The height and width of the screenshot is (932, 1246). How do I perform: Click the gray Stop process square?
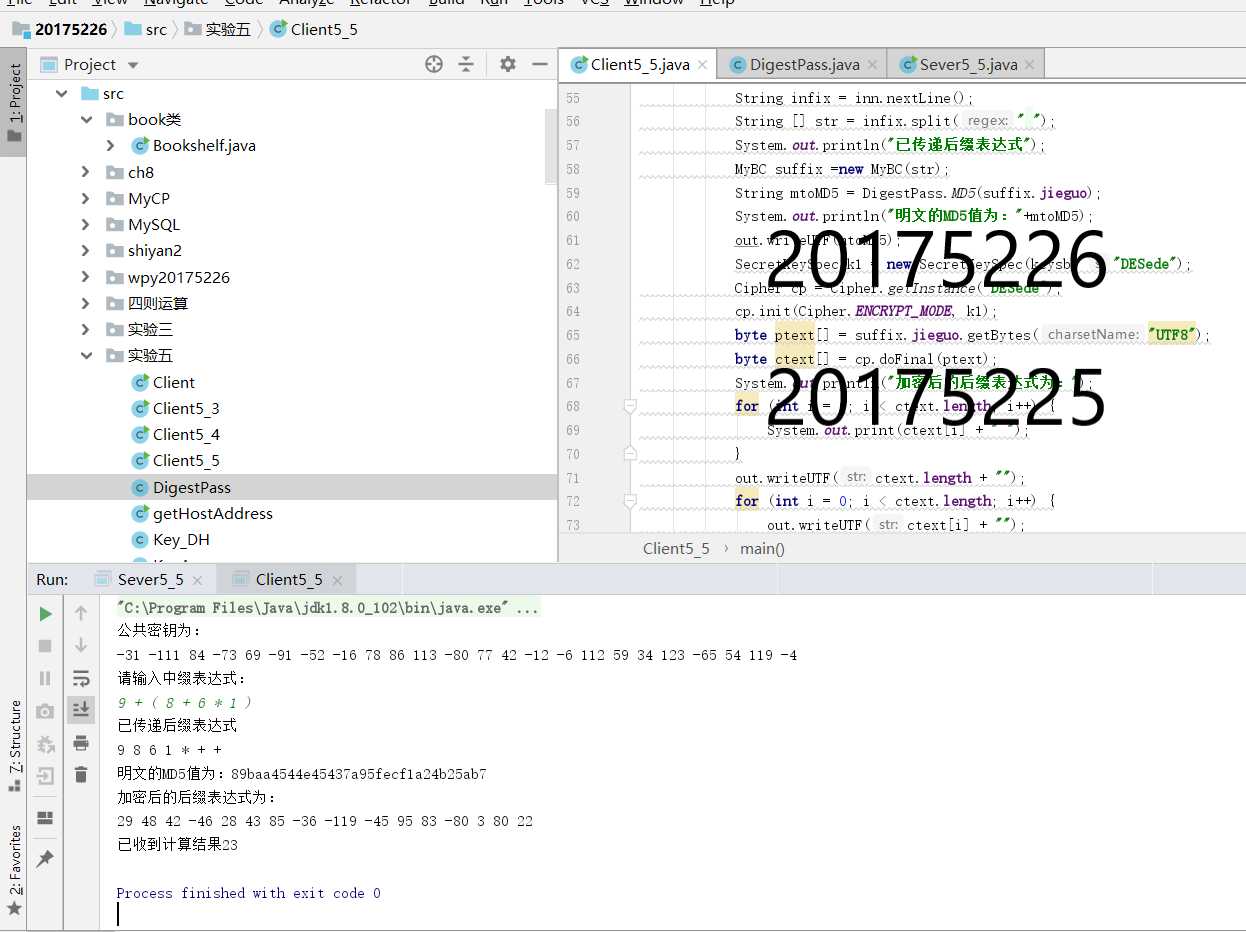point(45,646)
